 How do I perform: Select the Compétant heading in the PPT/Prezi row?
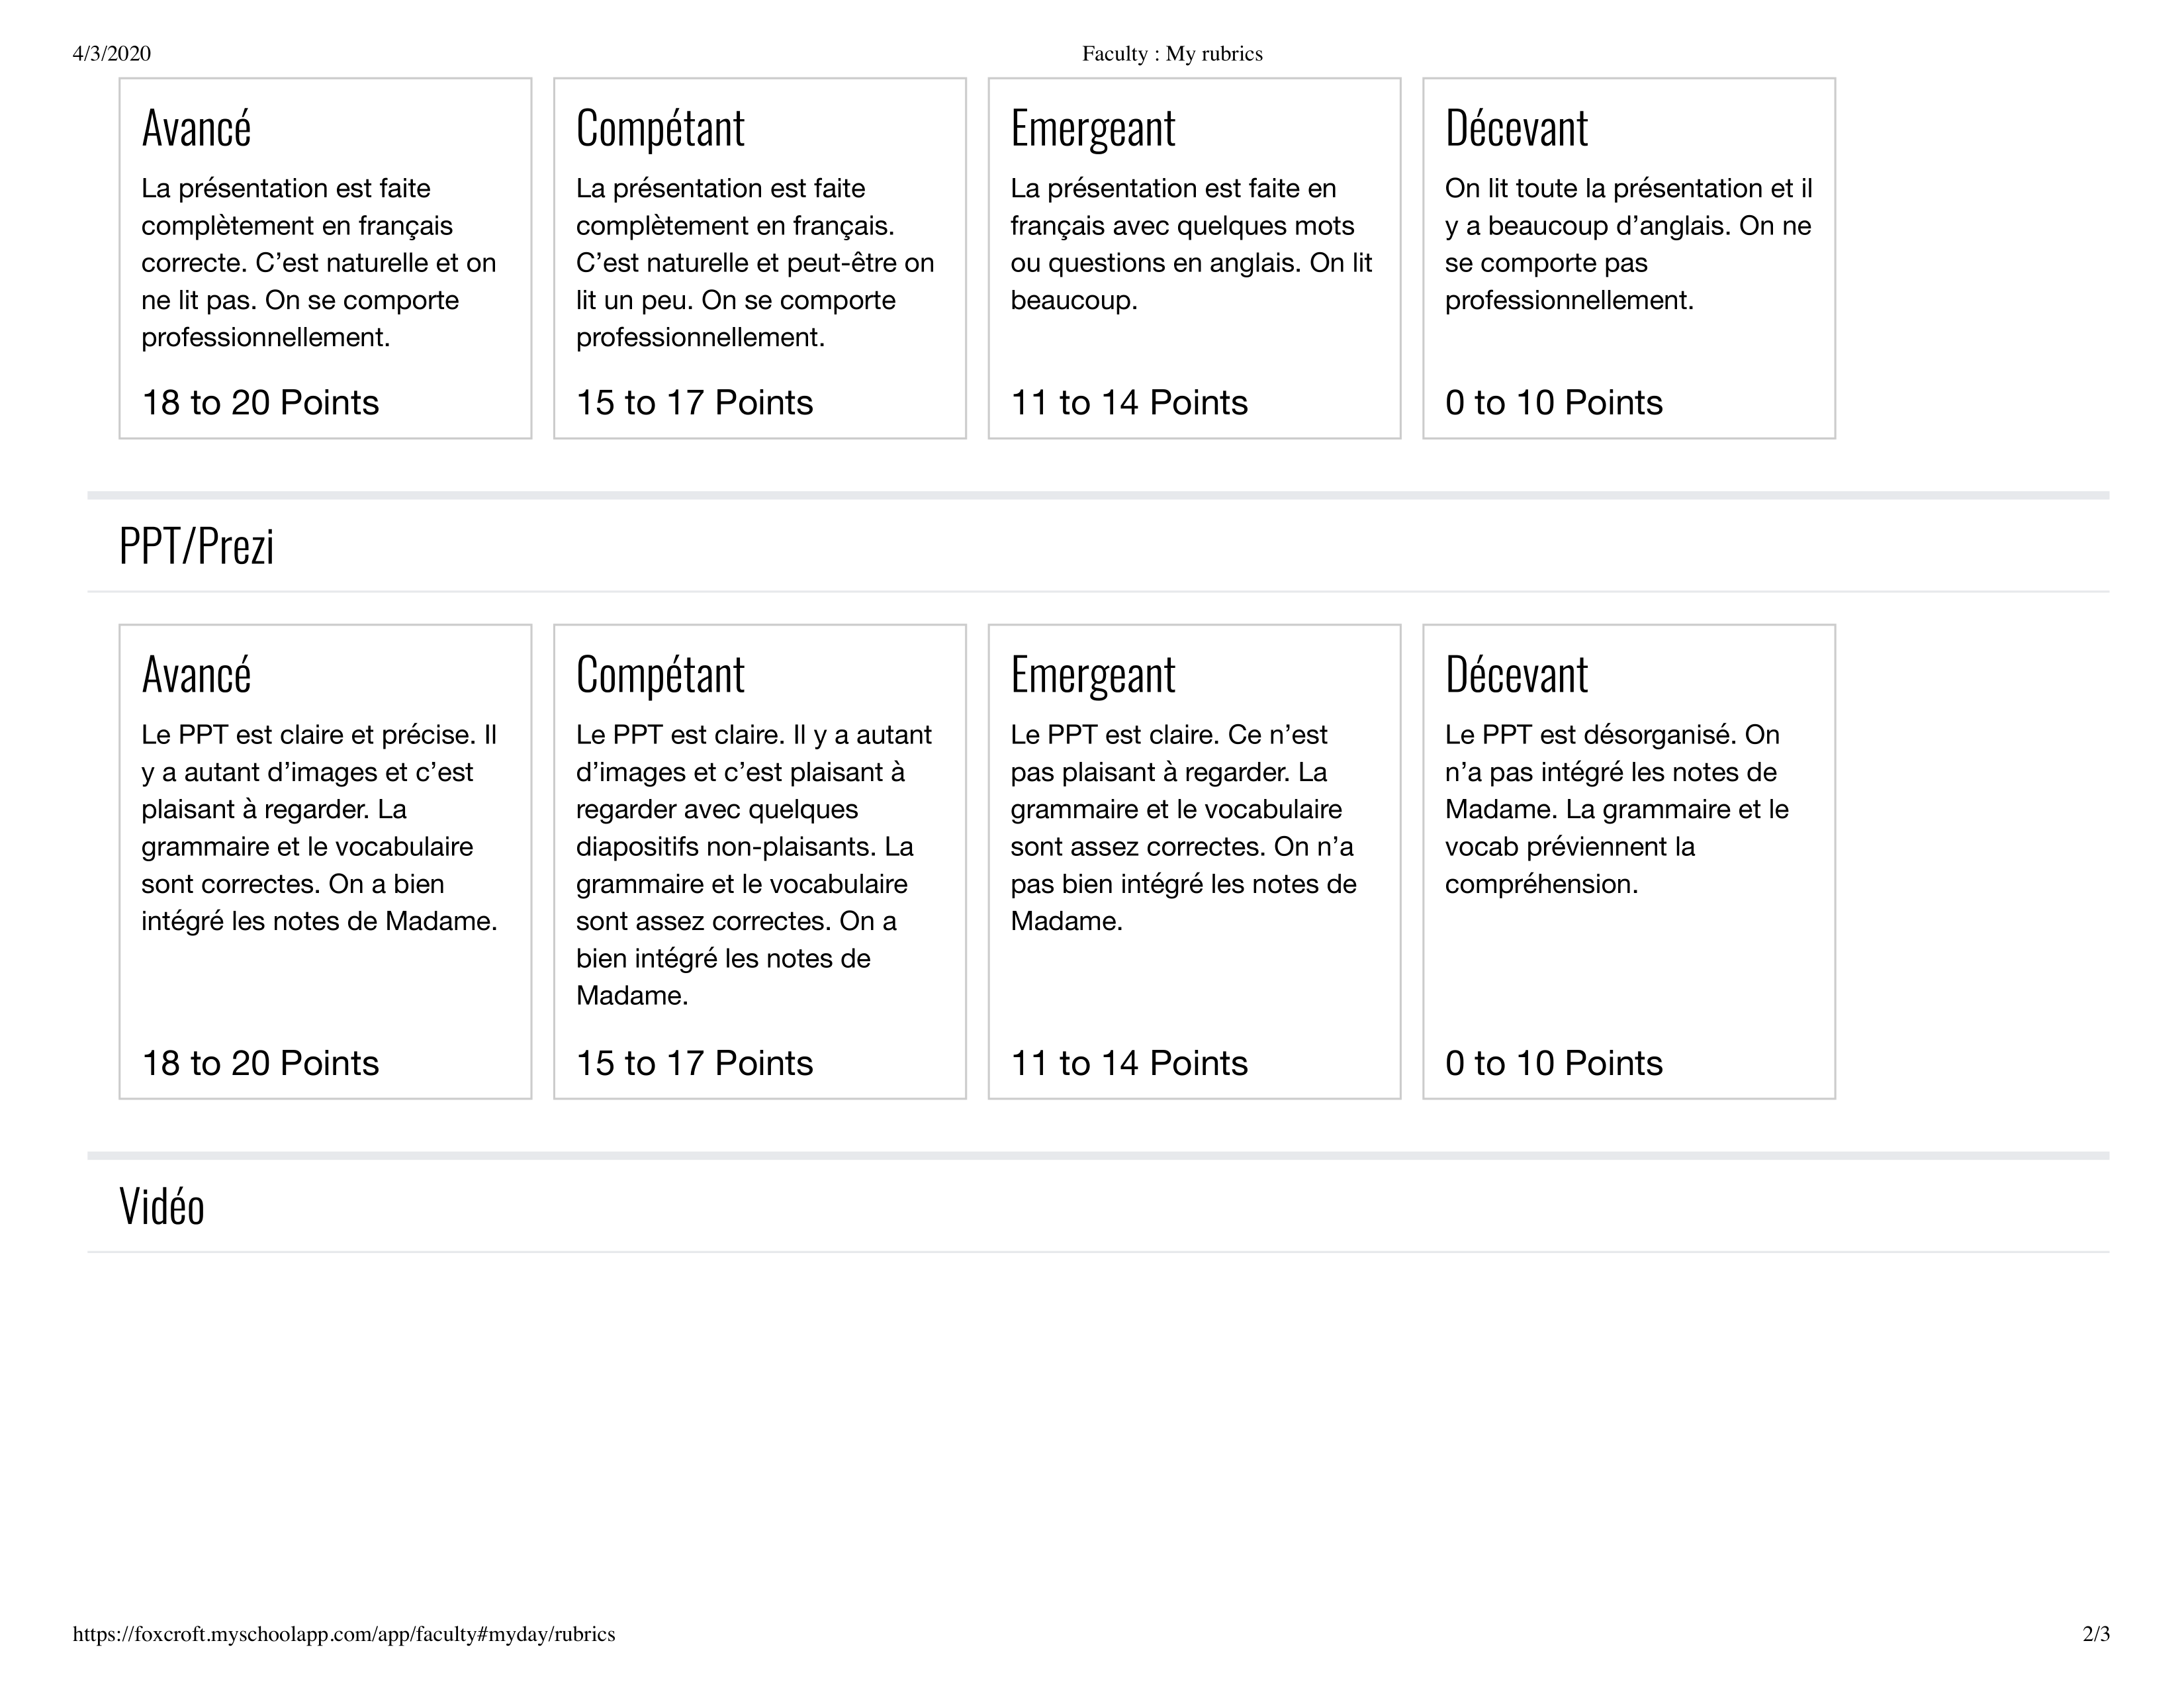tap(660, 674)
